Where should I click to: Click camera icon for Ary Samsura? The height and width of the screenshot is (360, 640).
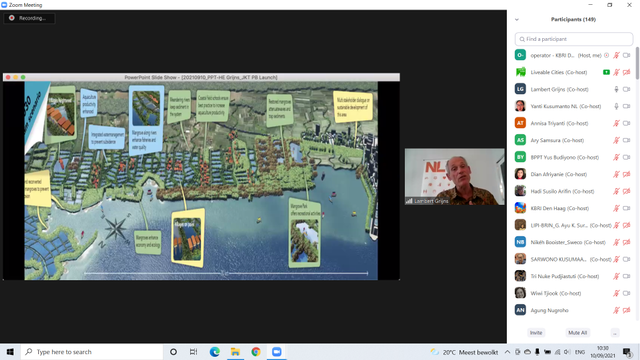pos(627,140)
